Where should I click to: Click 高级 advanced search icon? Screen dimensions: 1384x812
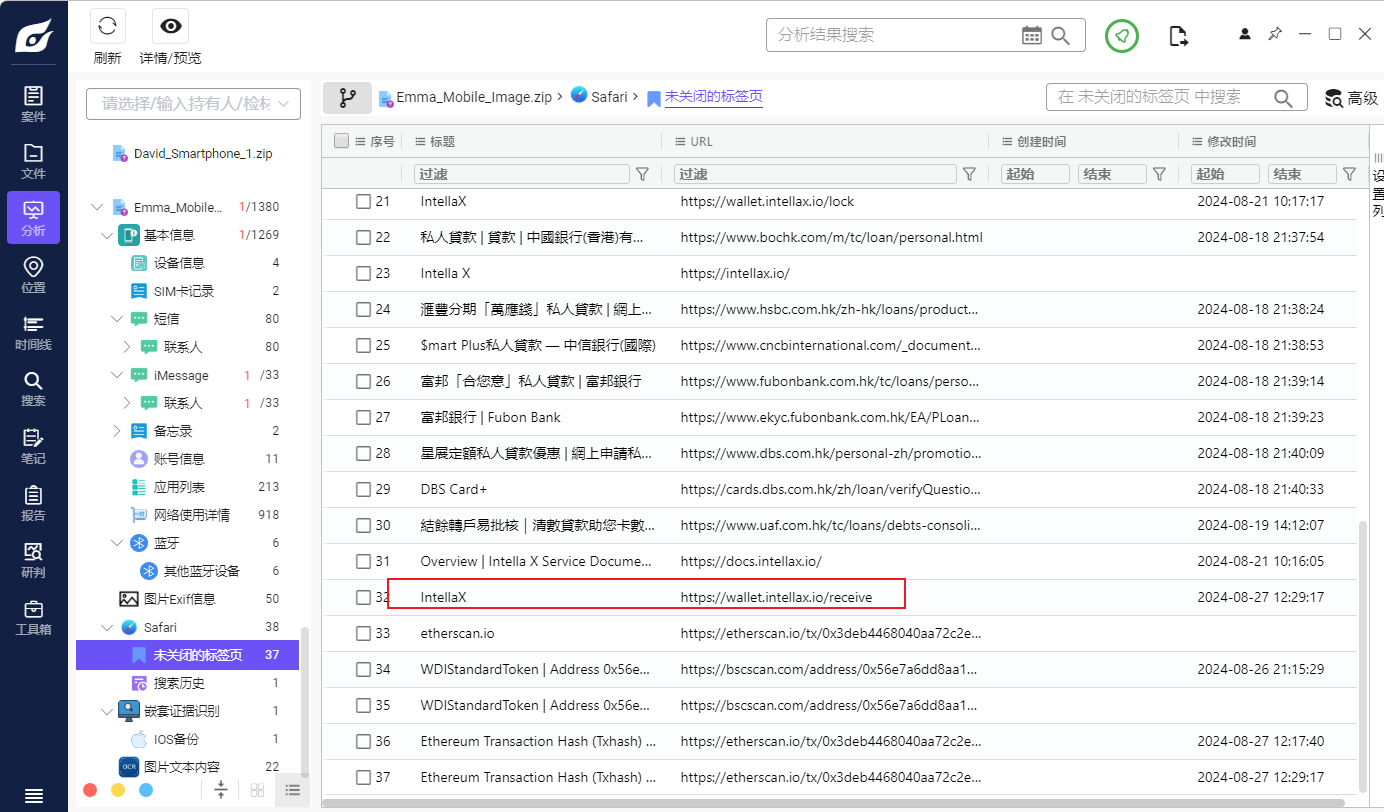pyautogui.click(x=1334, y=98)
